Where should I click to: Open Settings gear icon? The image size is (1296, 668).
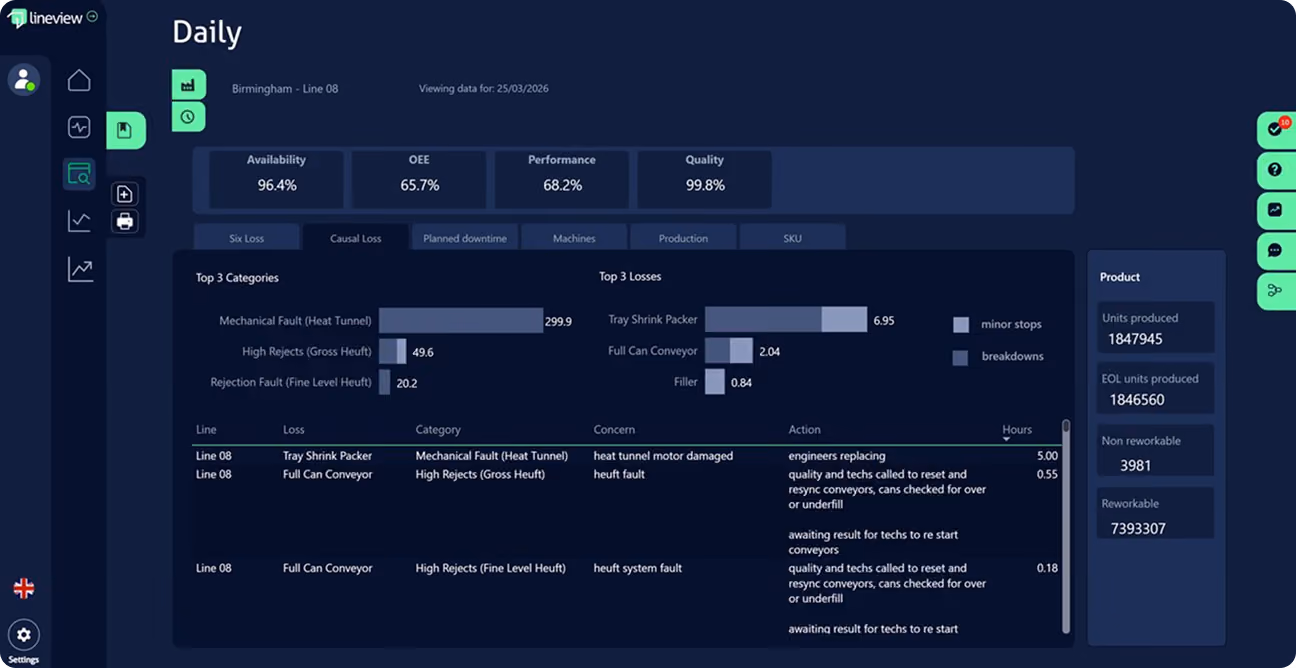coord(24,635)
